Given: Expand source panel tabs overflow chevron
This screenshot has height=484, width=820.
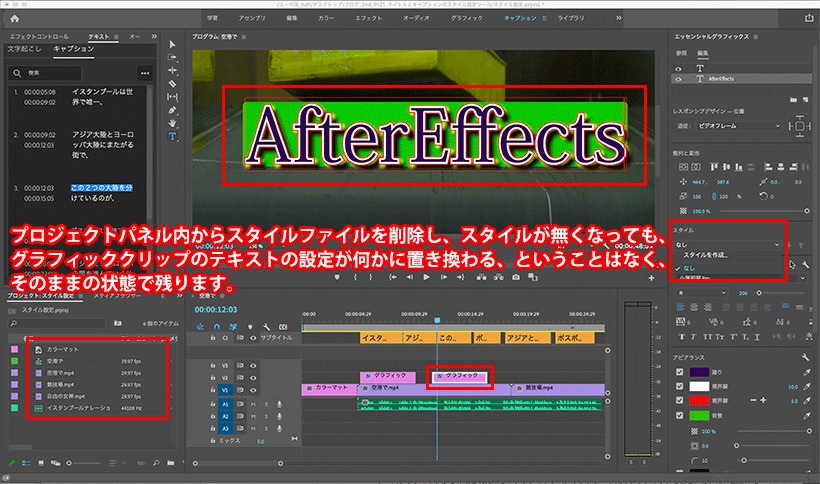Looking at the screenshot, I should tap(154, 37).
